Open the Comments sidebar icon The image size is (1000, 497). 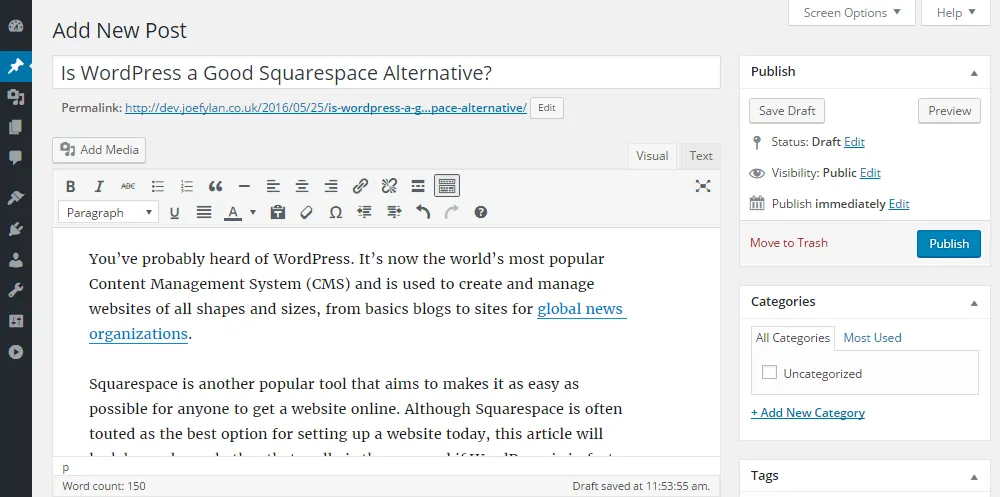(x=16, y=157)
